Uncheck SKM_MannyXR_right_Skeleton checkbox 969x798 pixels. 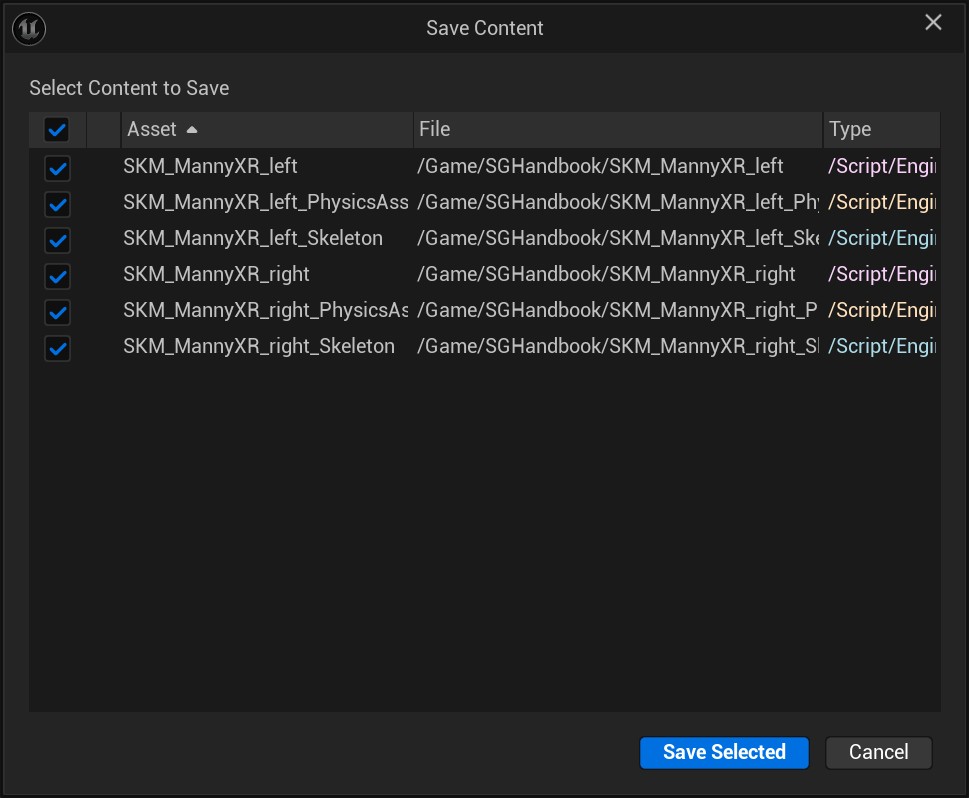(57, 348)
